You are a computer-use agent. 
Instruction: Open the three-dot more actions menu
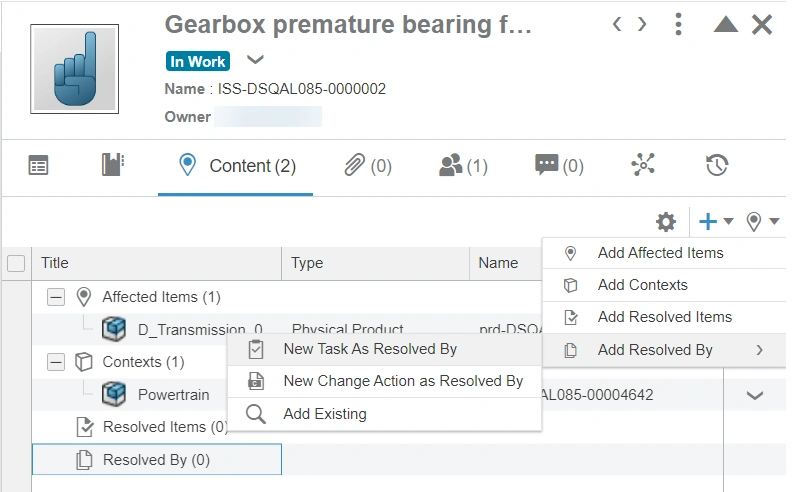click(678, 24)
